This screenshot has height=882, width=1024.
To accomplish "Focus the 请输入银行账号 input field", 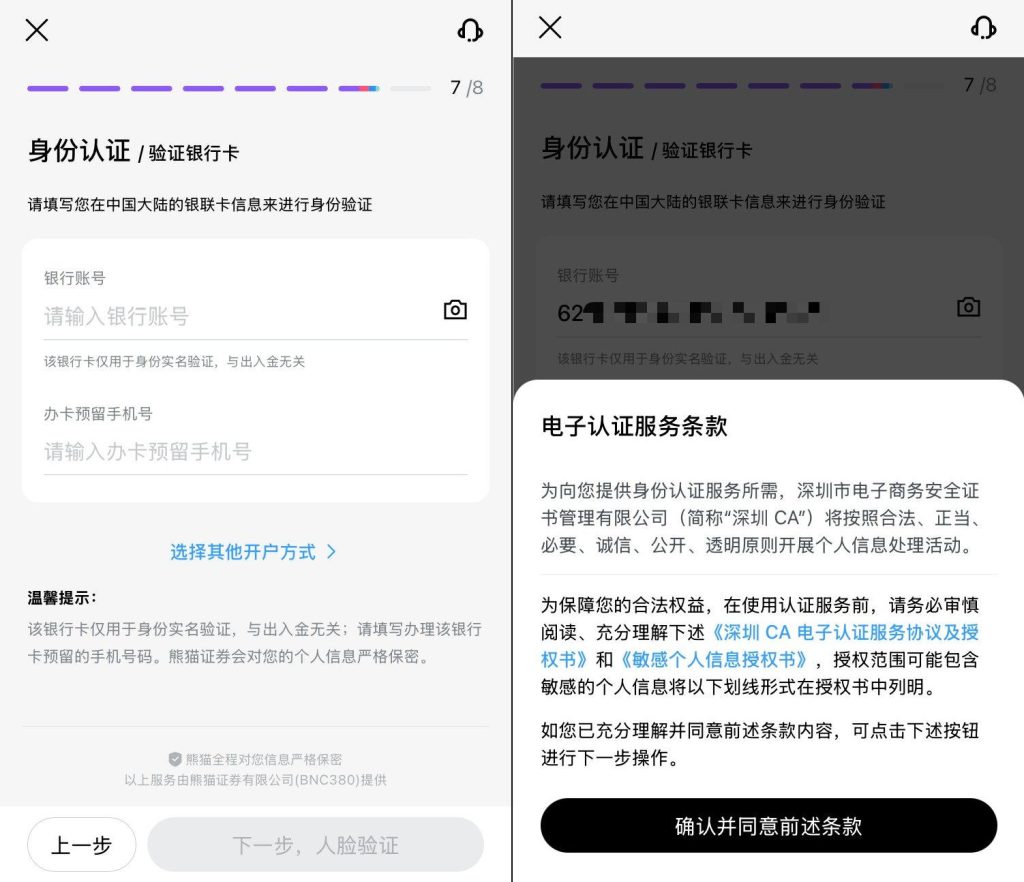I will (x=235, y=316).
